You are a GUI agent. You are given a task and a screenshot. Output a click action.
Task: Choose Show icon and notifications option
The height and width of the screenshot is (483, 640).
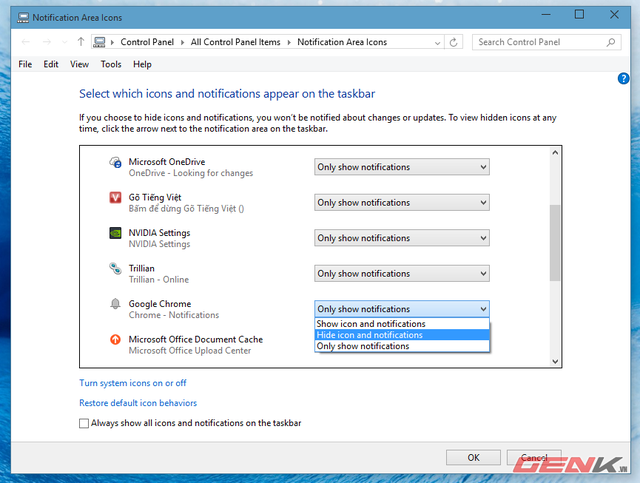402,324
